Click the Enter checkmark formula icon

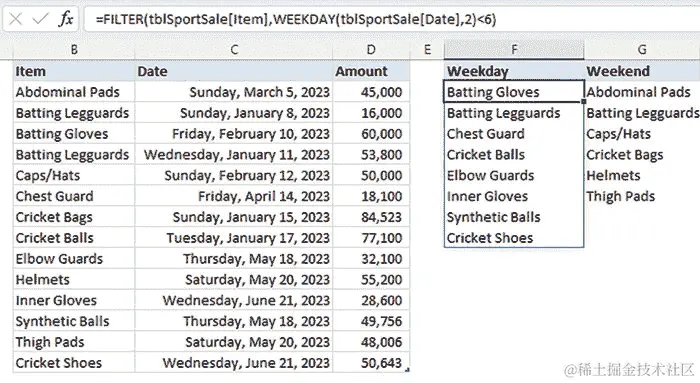(41, 19)
